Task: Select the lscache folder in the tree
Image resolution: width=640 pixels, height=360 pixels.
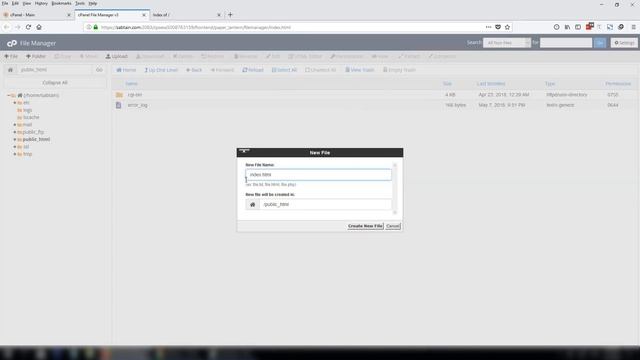Action: point(31,117)
